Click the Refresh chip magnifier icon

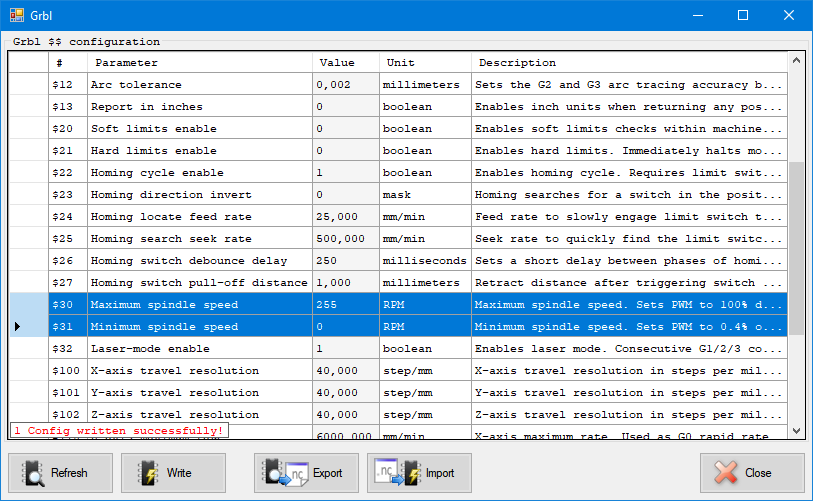[33, 473]
